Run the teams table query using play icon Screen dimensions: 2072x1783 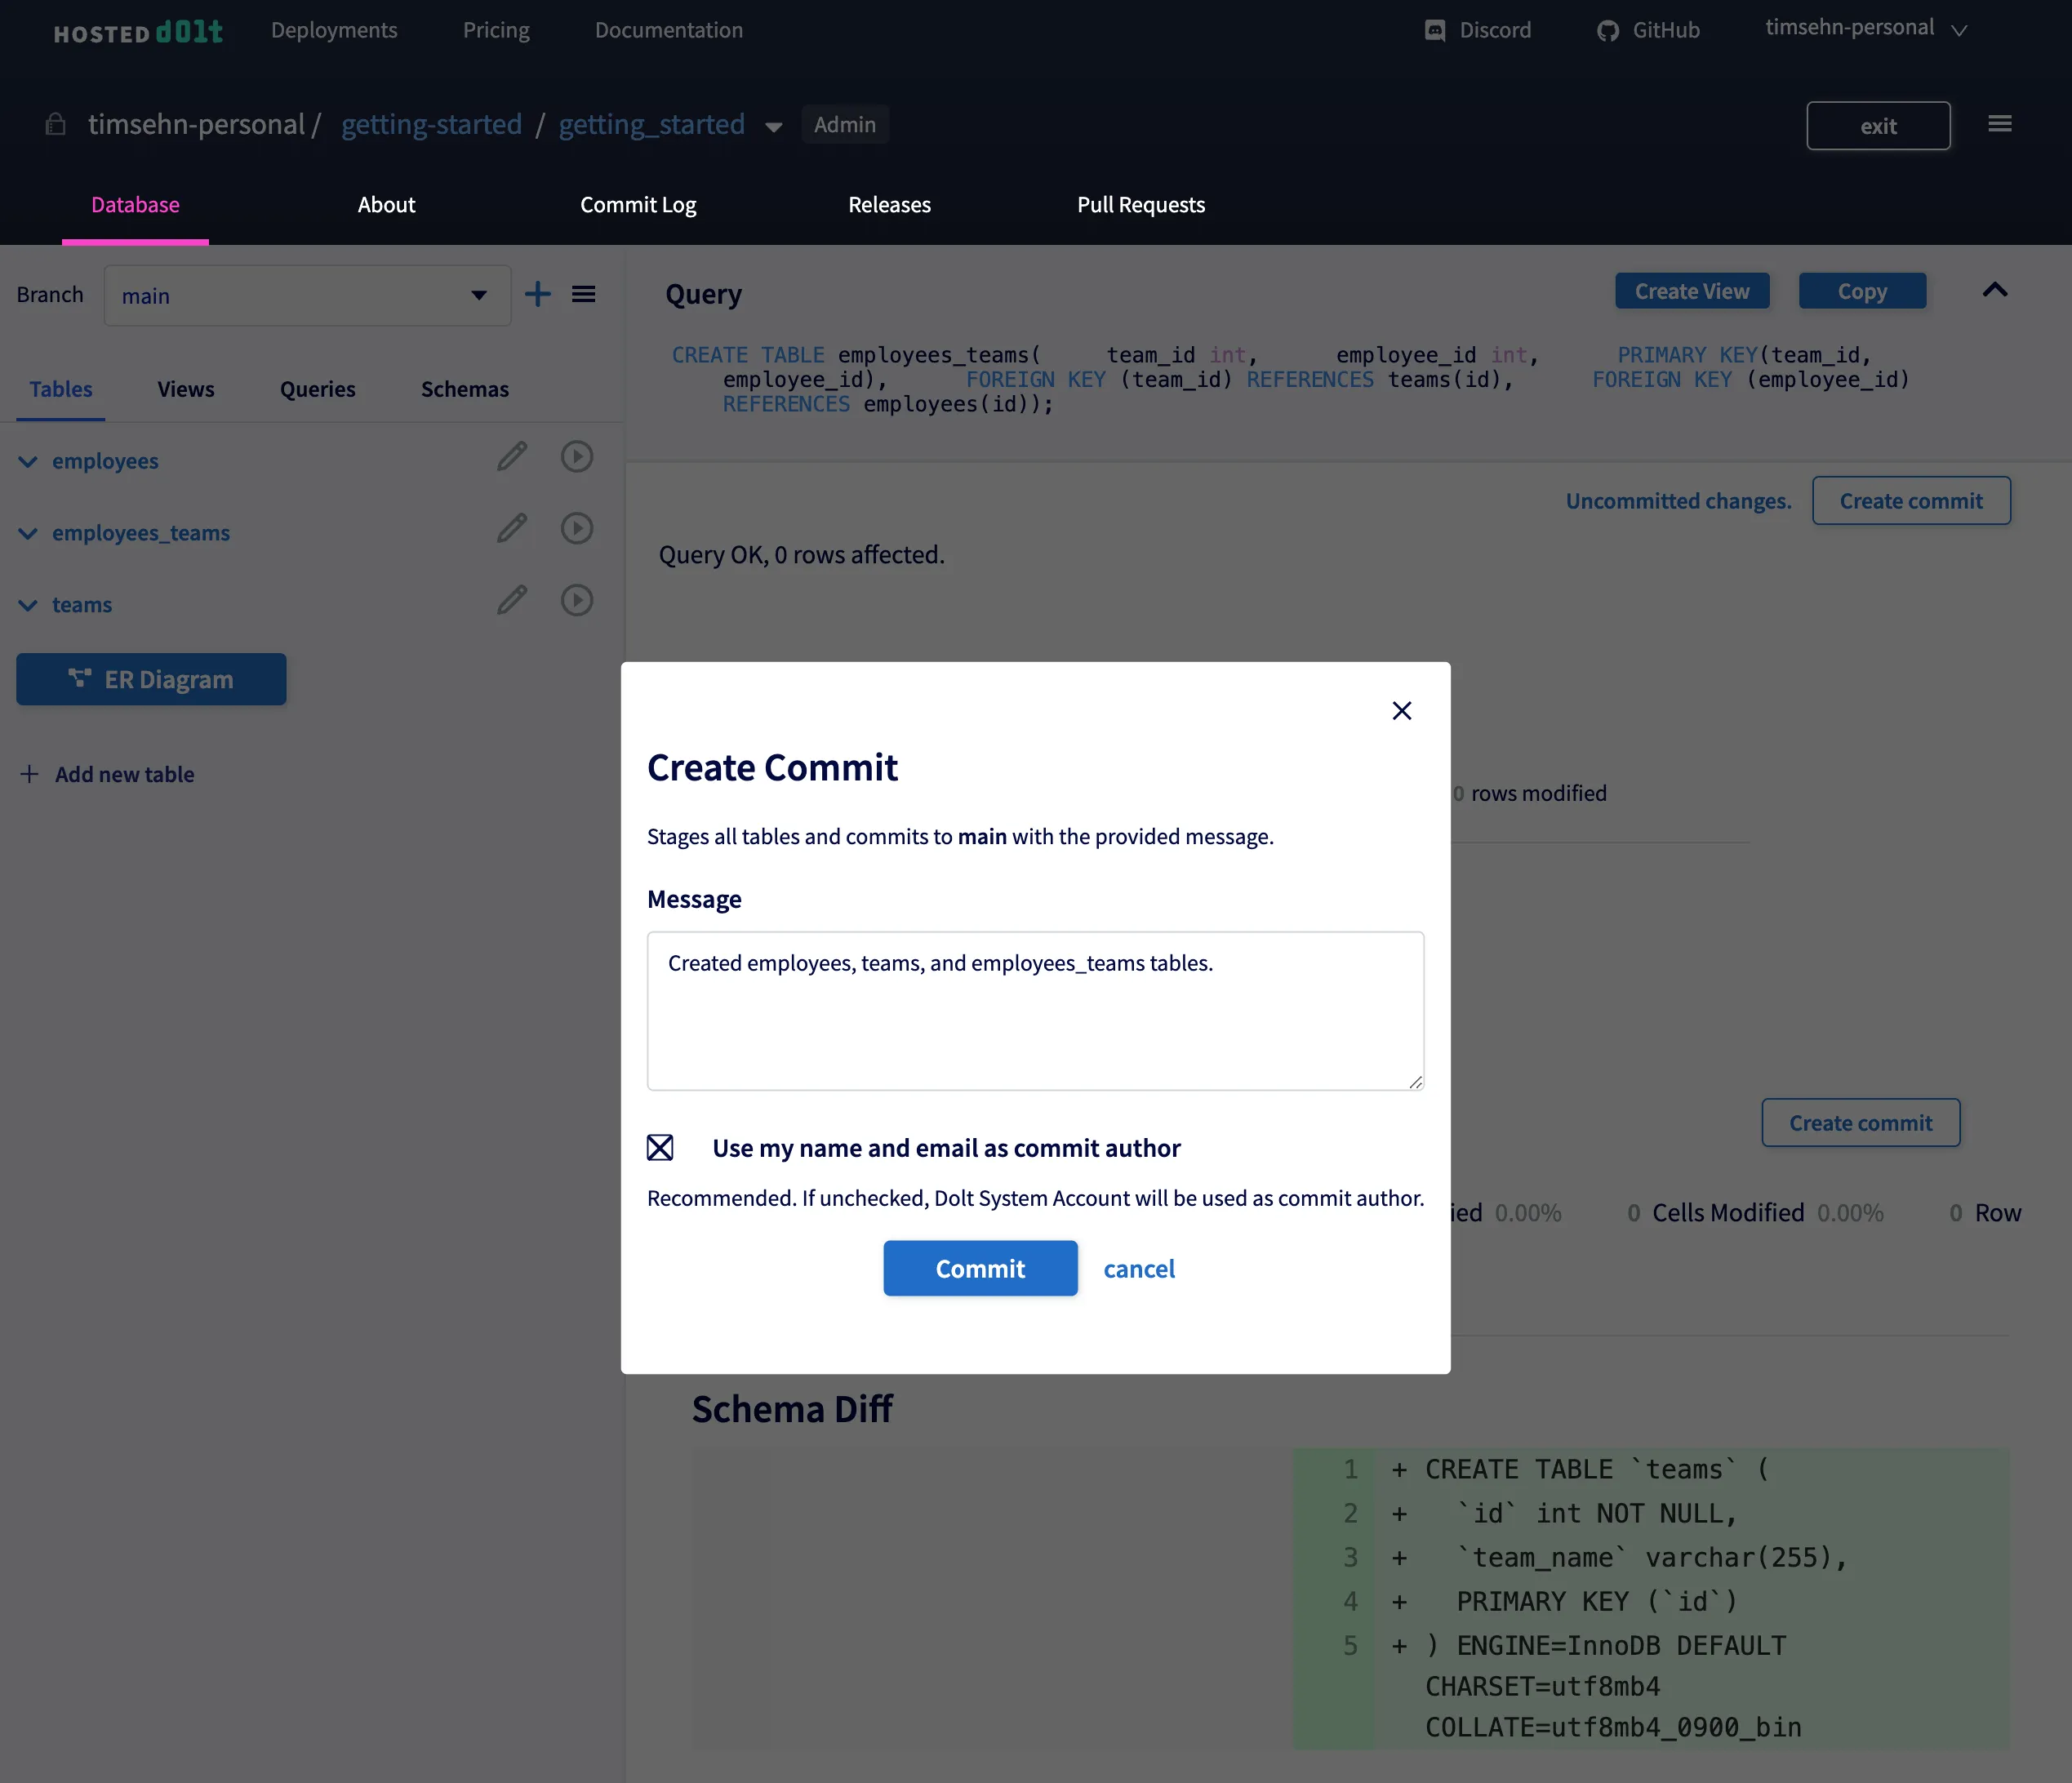576,600
